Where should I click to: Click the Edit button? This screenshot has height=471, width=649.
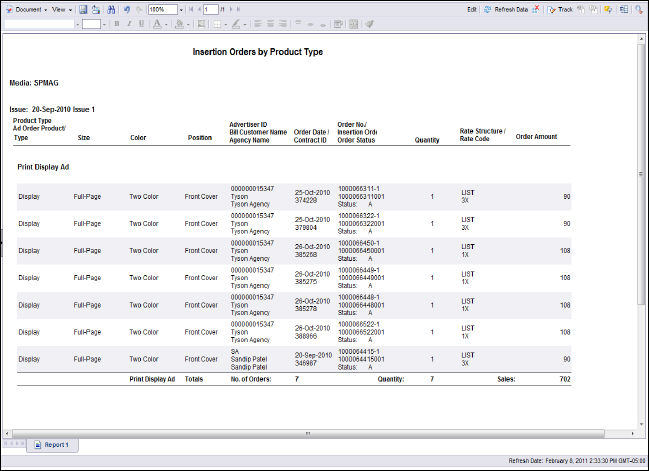point(471,8)
